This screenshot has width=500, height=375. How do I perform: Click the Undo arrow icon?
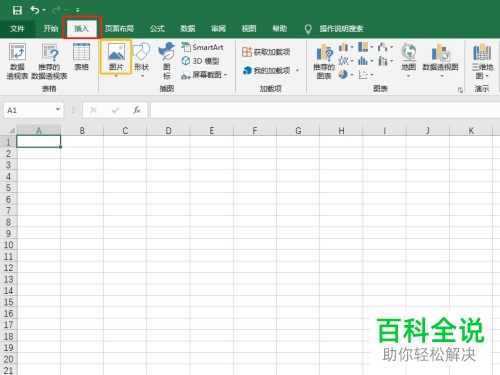point(35,10)
